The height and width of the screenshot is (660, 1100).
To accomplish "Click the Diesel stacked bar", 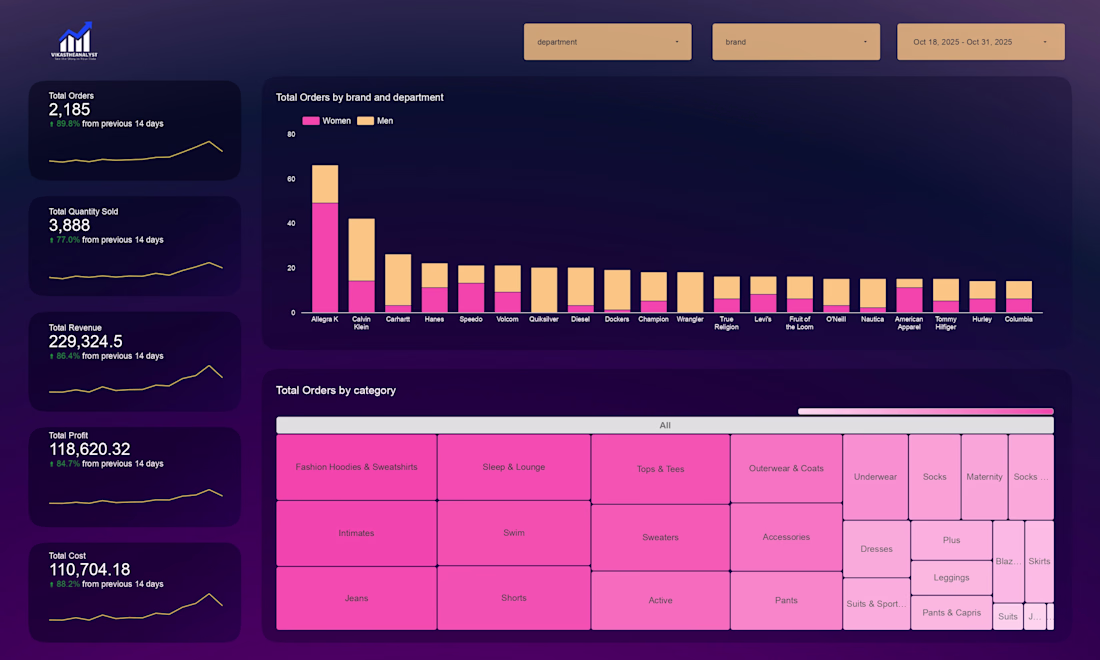I will (580, 290).
